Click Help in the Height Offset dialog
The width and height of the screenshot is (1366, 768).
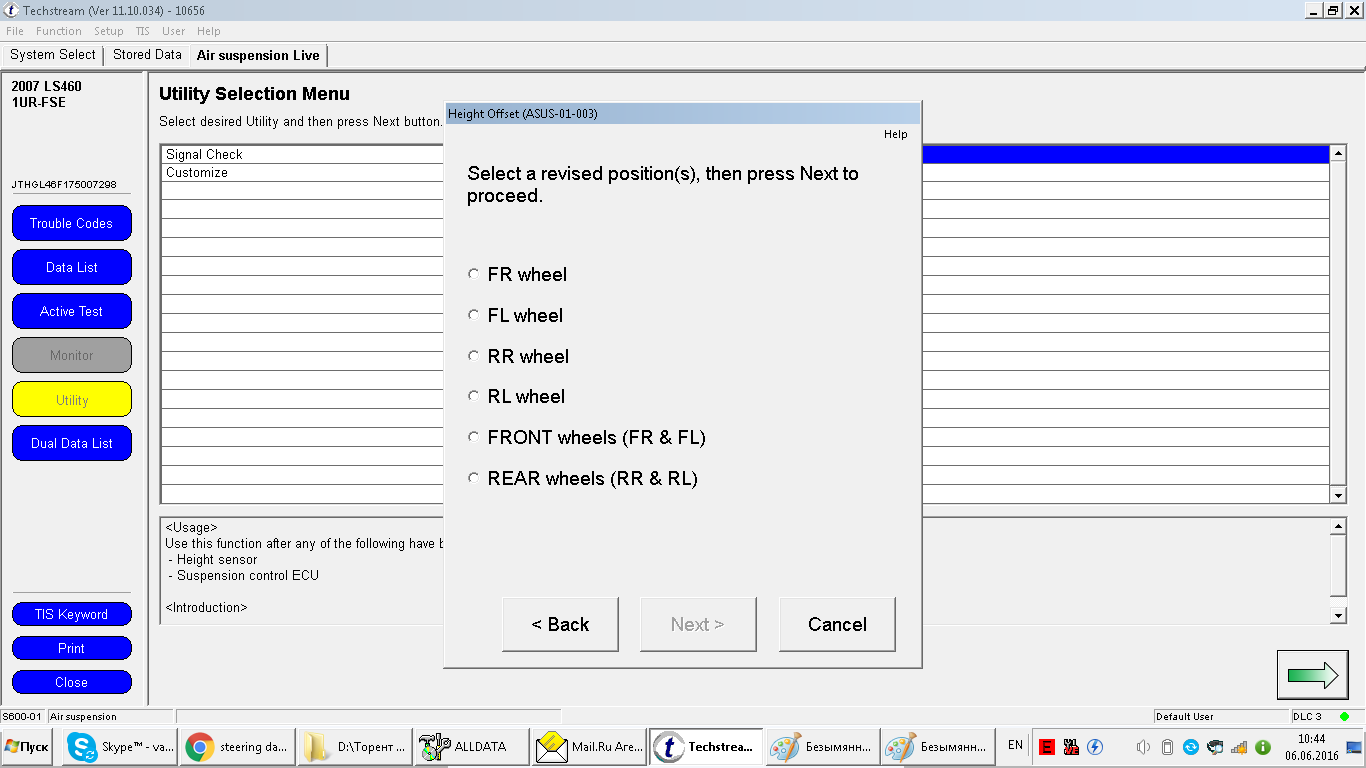pyautogui.click(x=895, y=134)
